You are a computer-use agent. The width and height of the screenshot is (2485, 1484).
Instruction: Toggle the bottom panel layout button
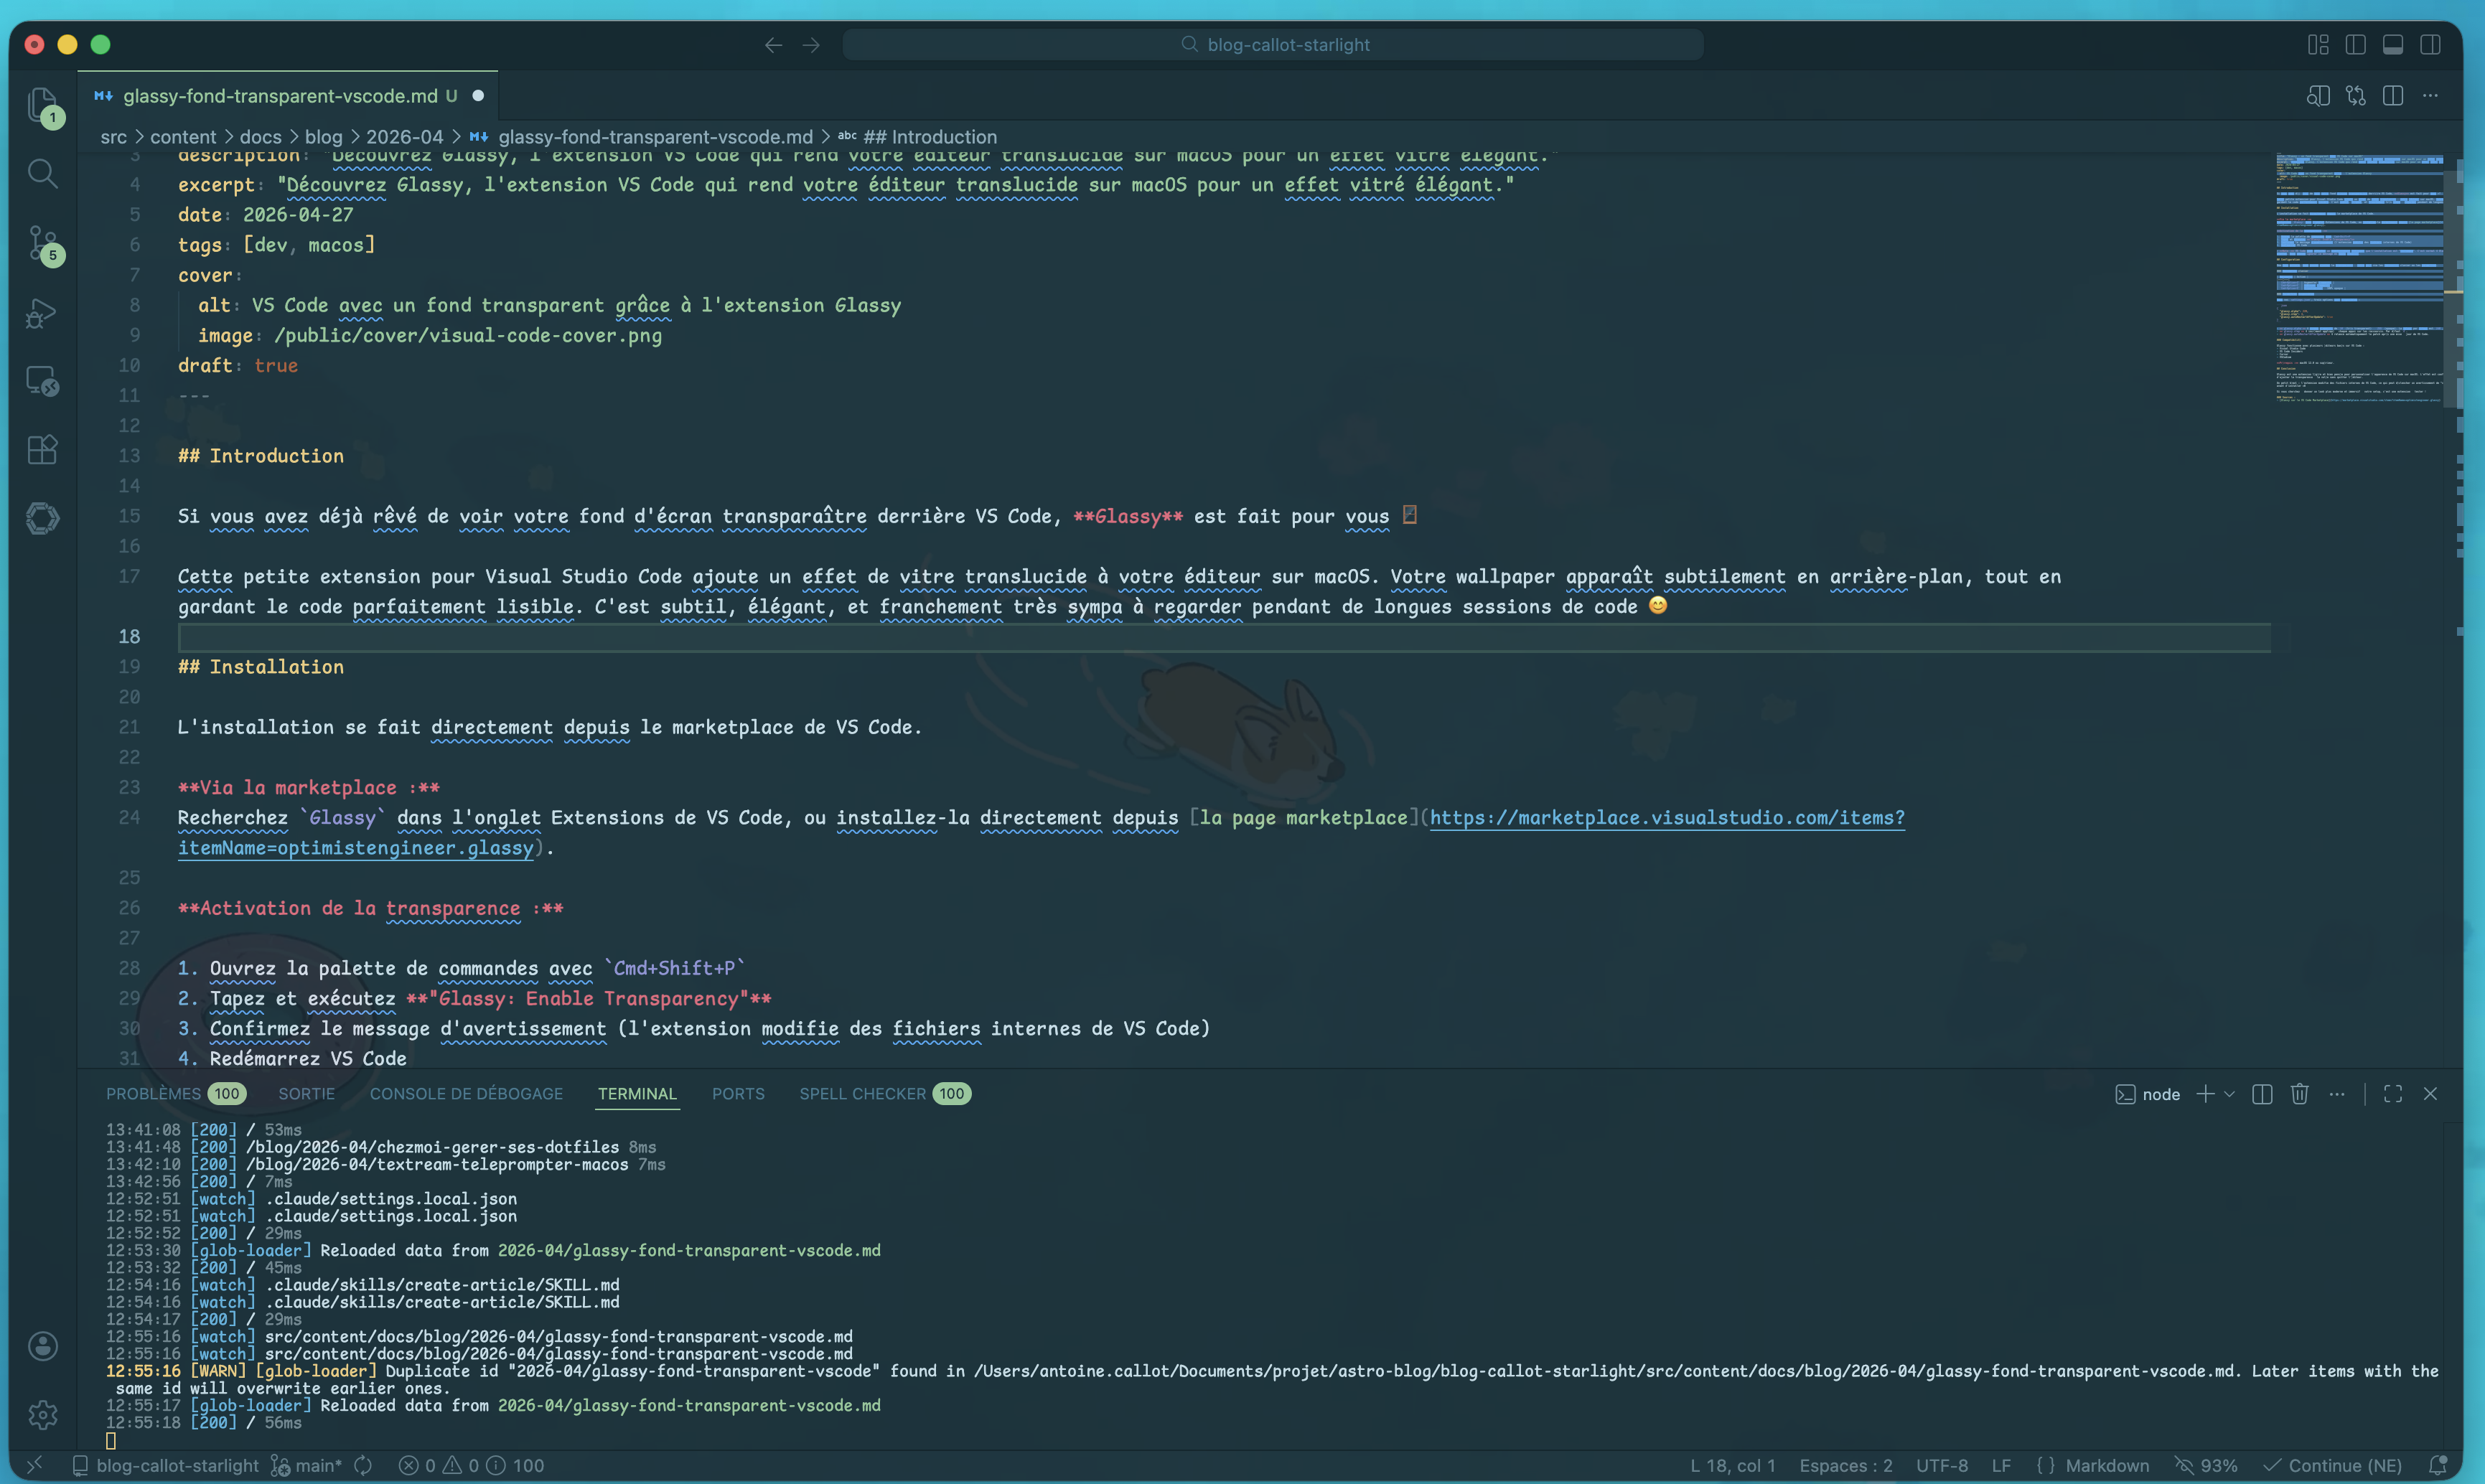tap(2393, 45)
